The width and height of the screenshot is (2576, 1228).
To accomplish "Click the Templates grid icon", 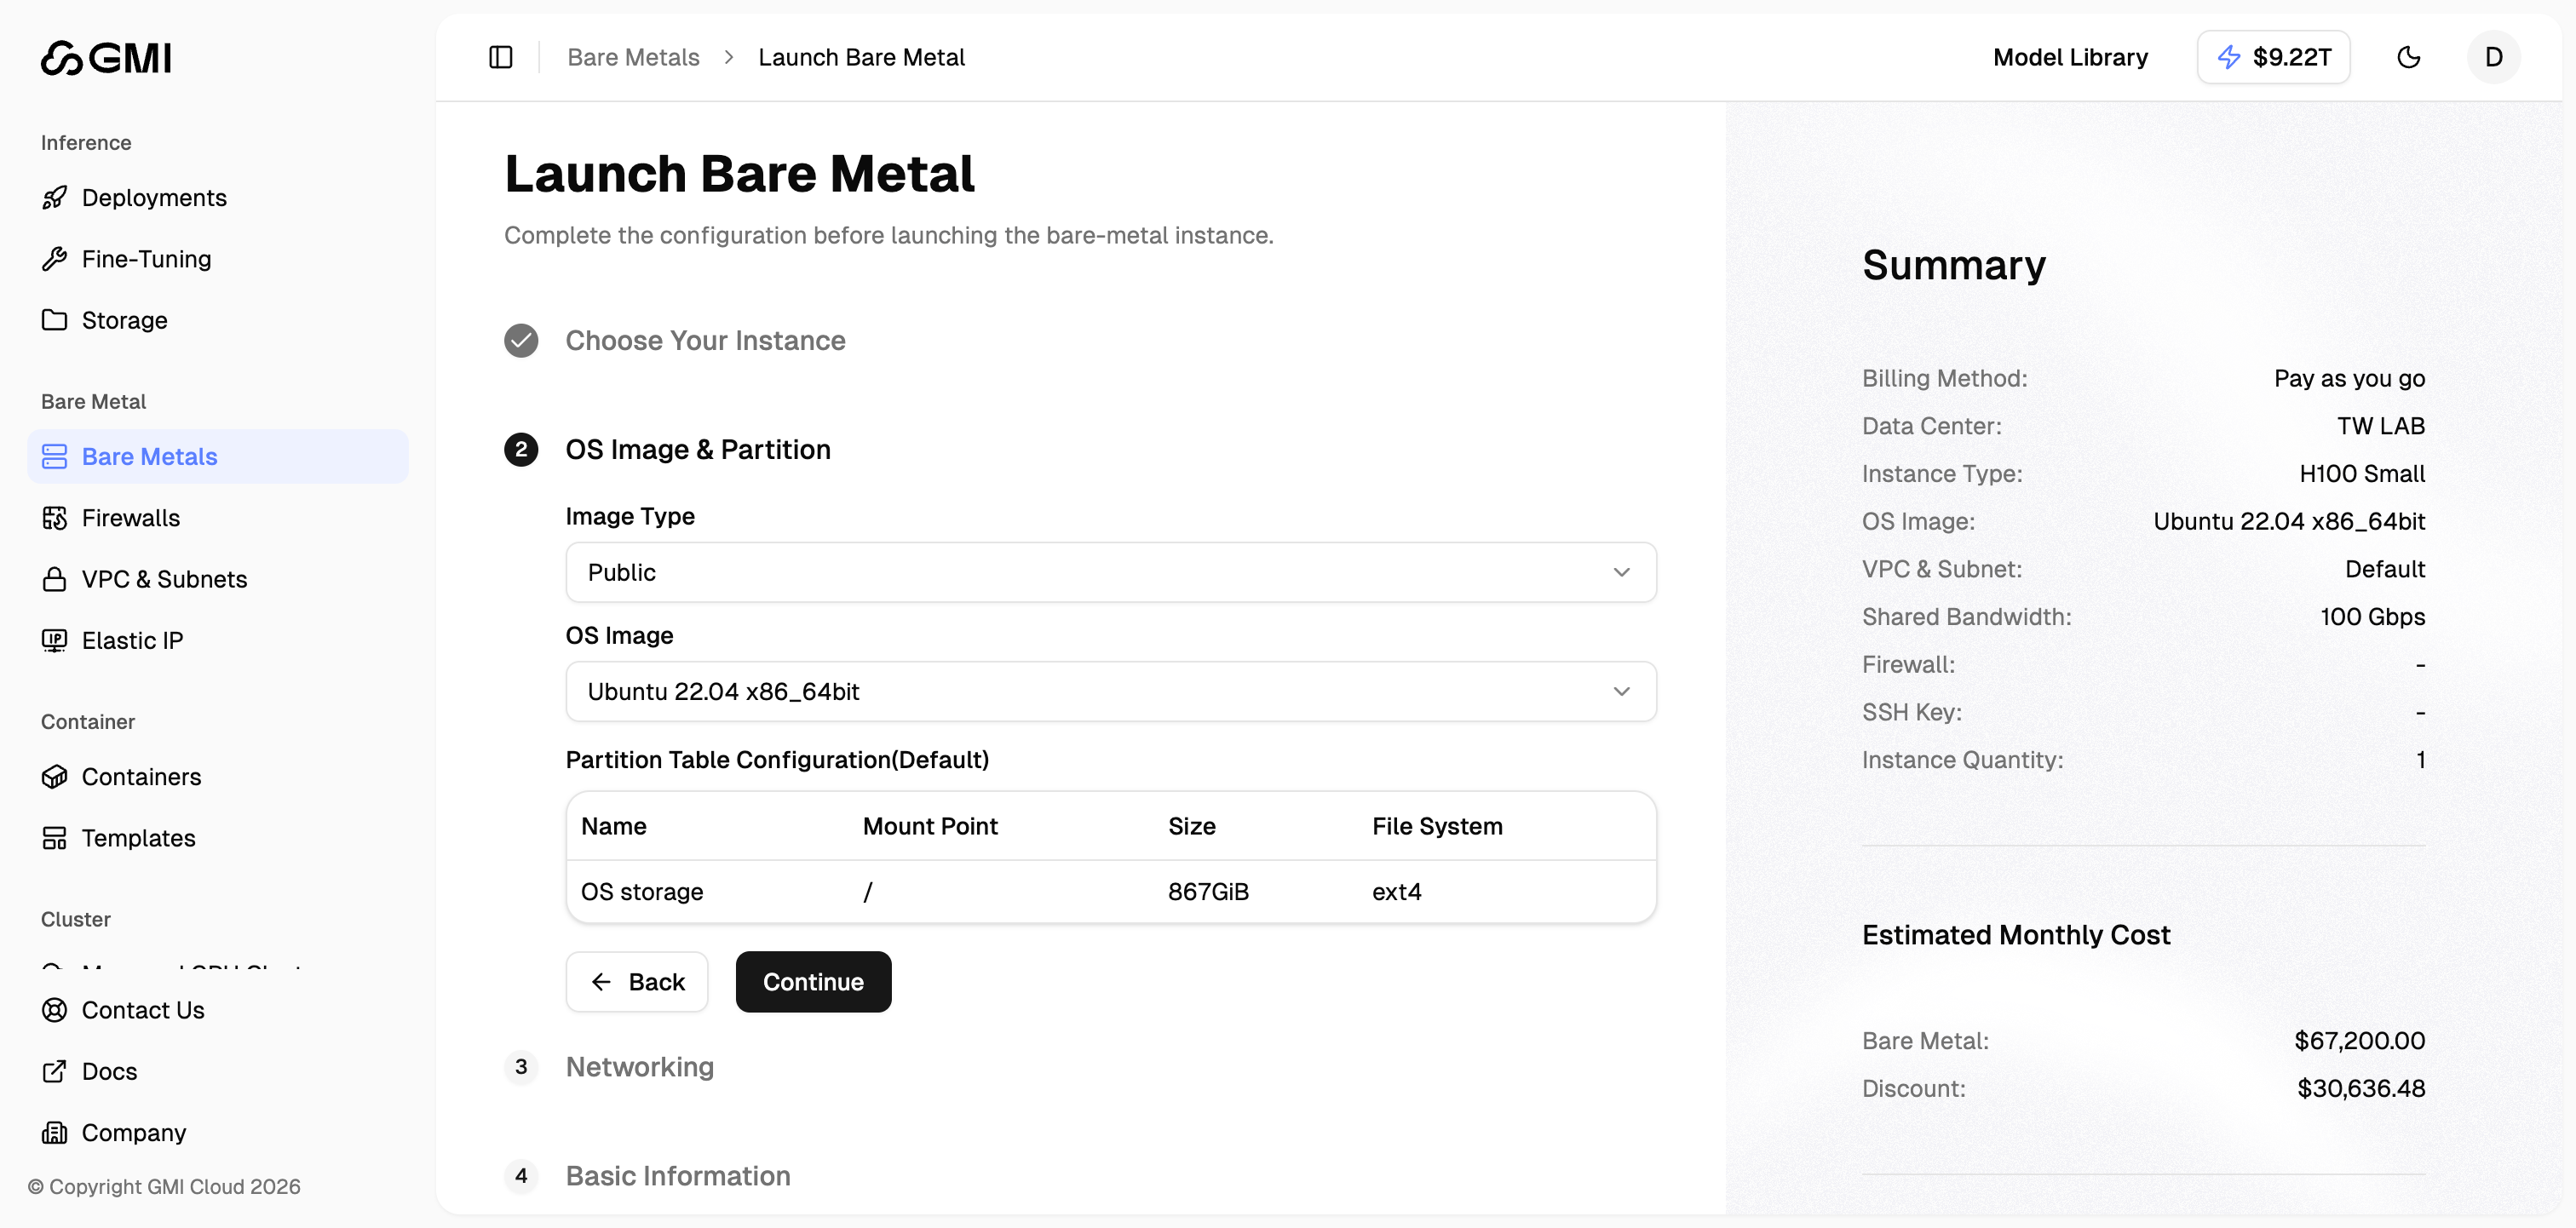I will click(57, 838).
